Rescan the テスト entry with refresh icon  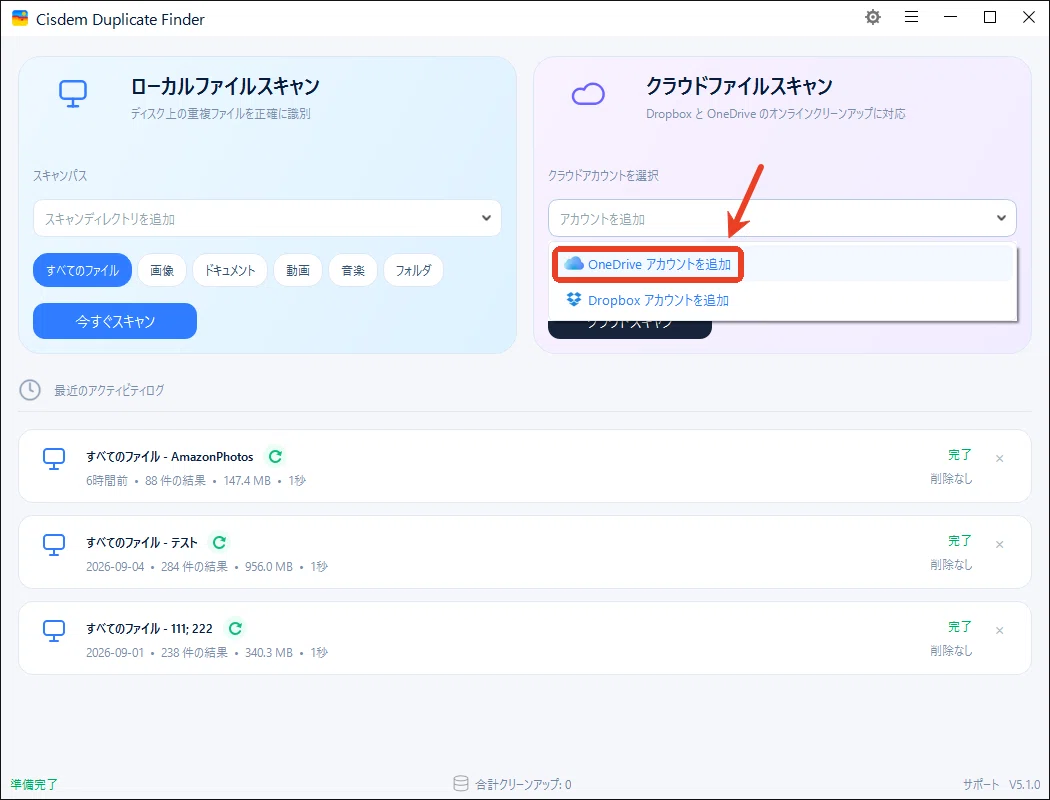(x=219, y=542)
